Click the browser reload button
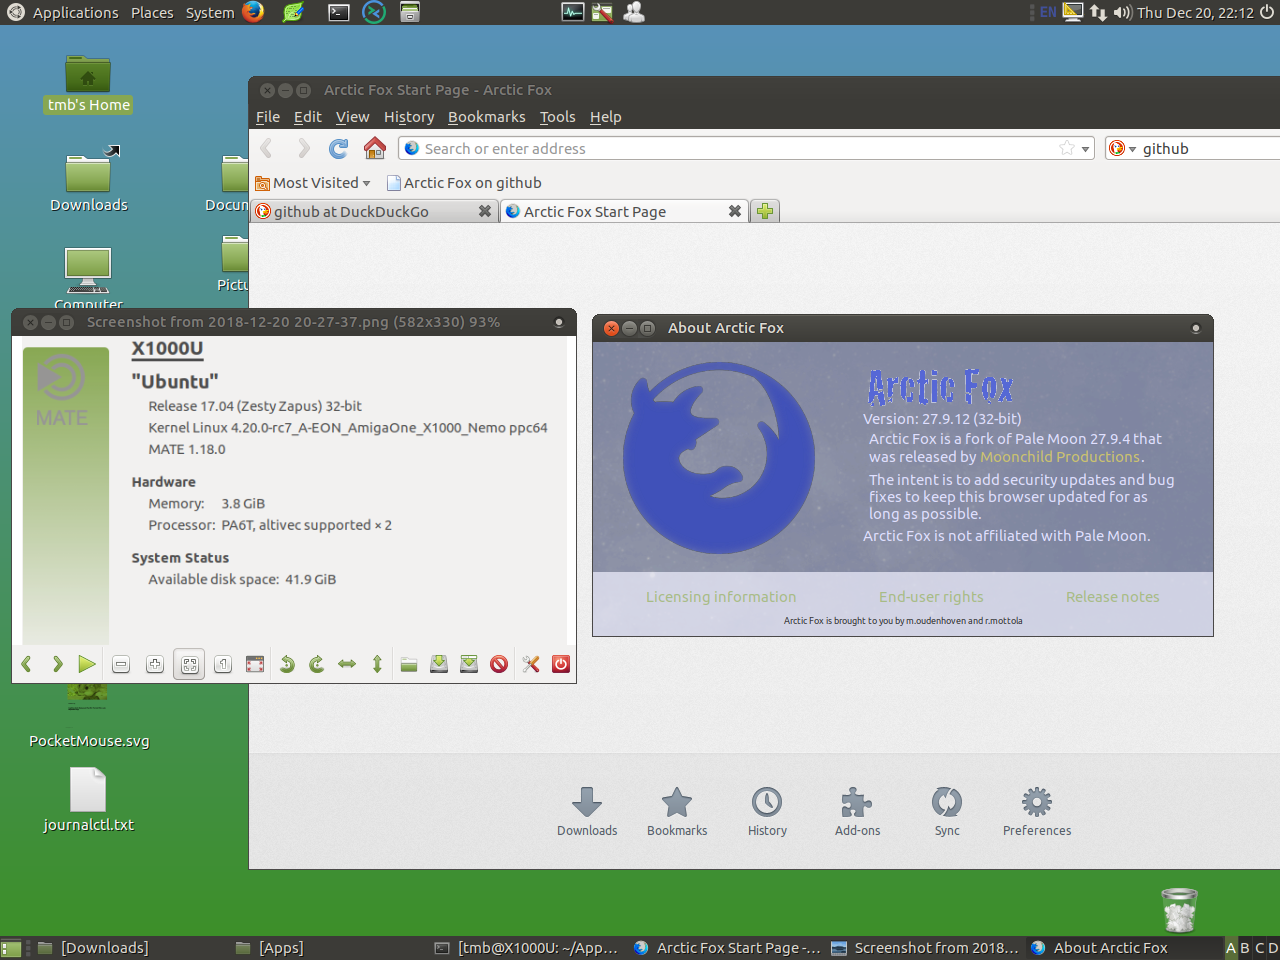Image resolution: width=1280 pixels, height=960 pixels. [339, 149]
